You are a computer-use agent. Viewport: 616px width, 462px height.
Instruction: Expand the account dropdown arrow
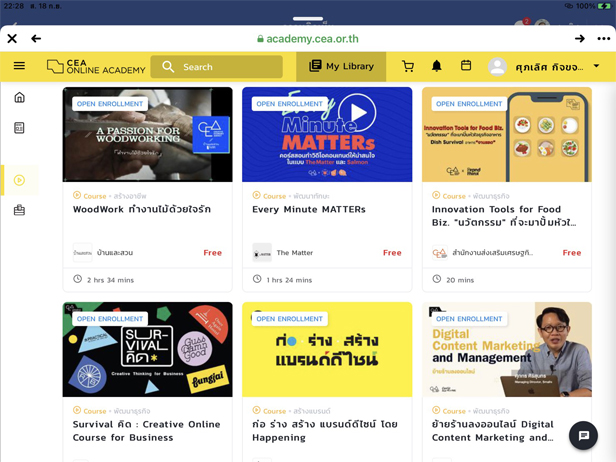pyautogui.click(x=596, y=66)
